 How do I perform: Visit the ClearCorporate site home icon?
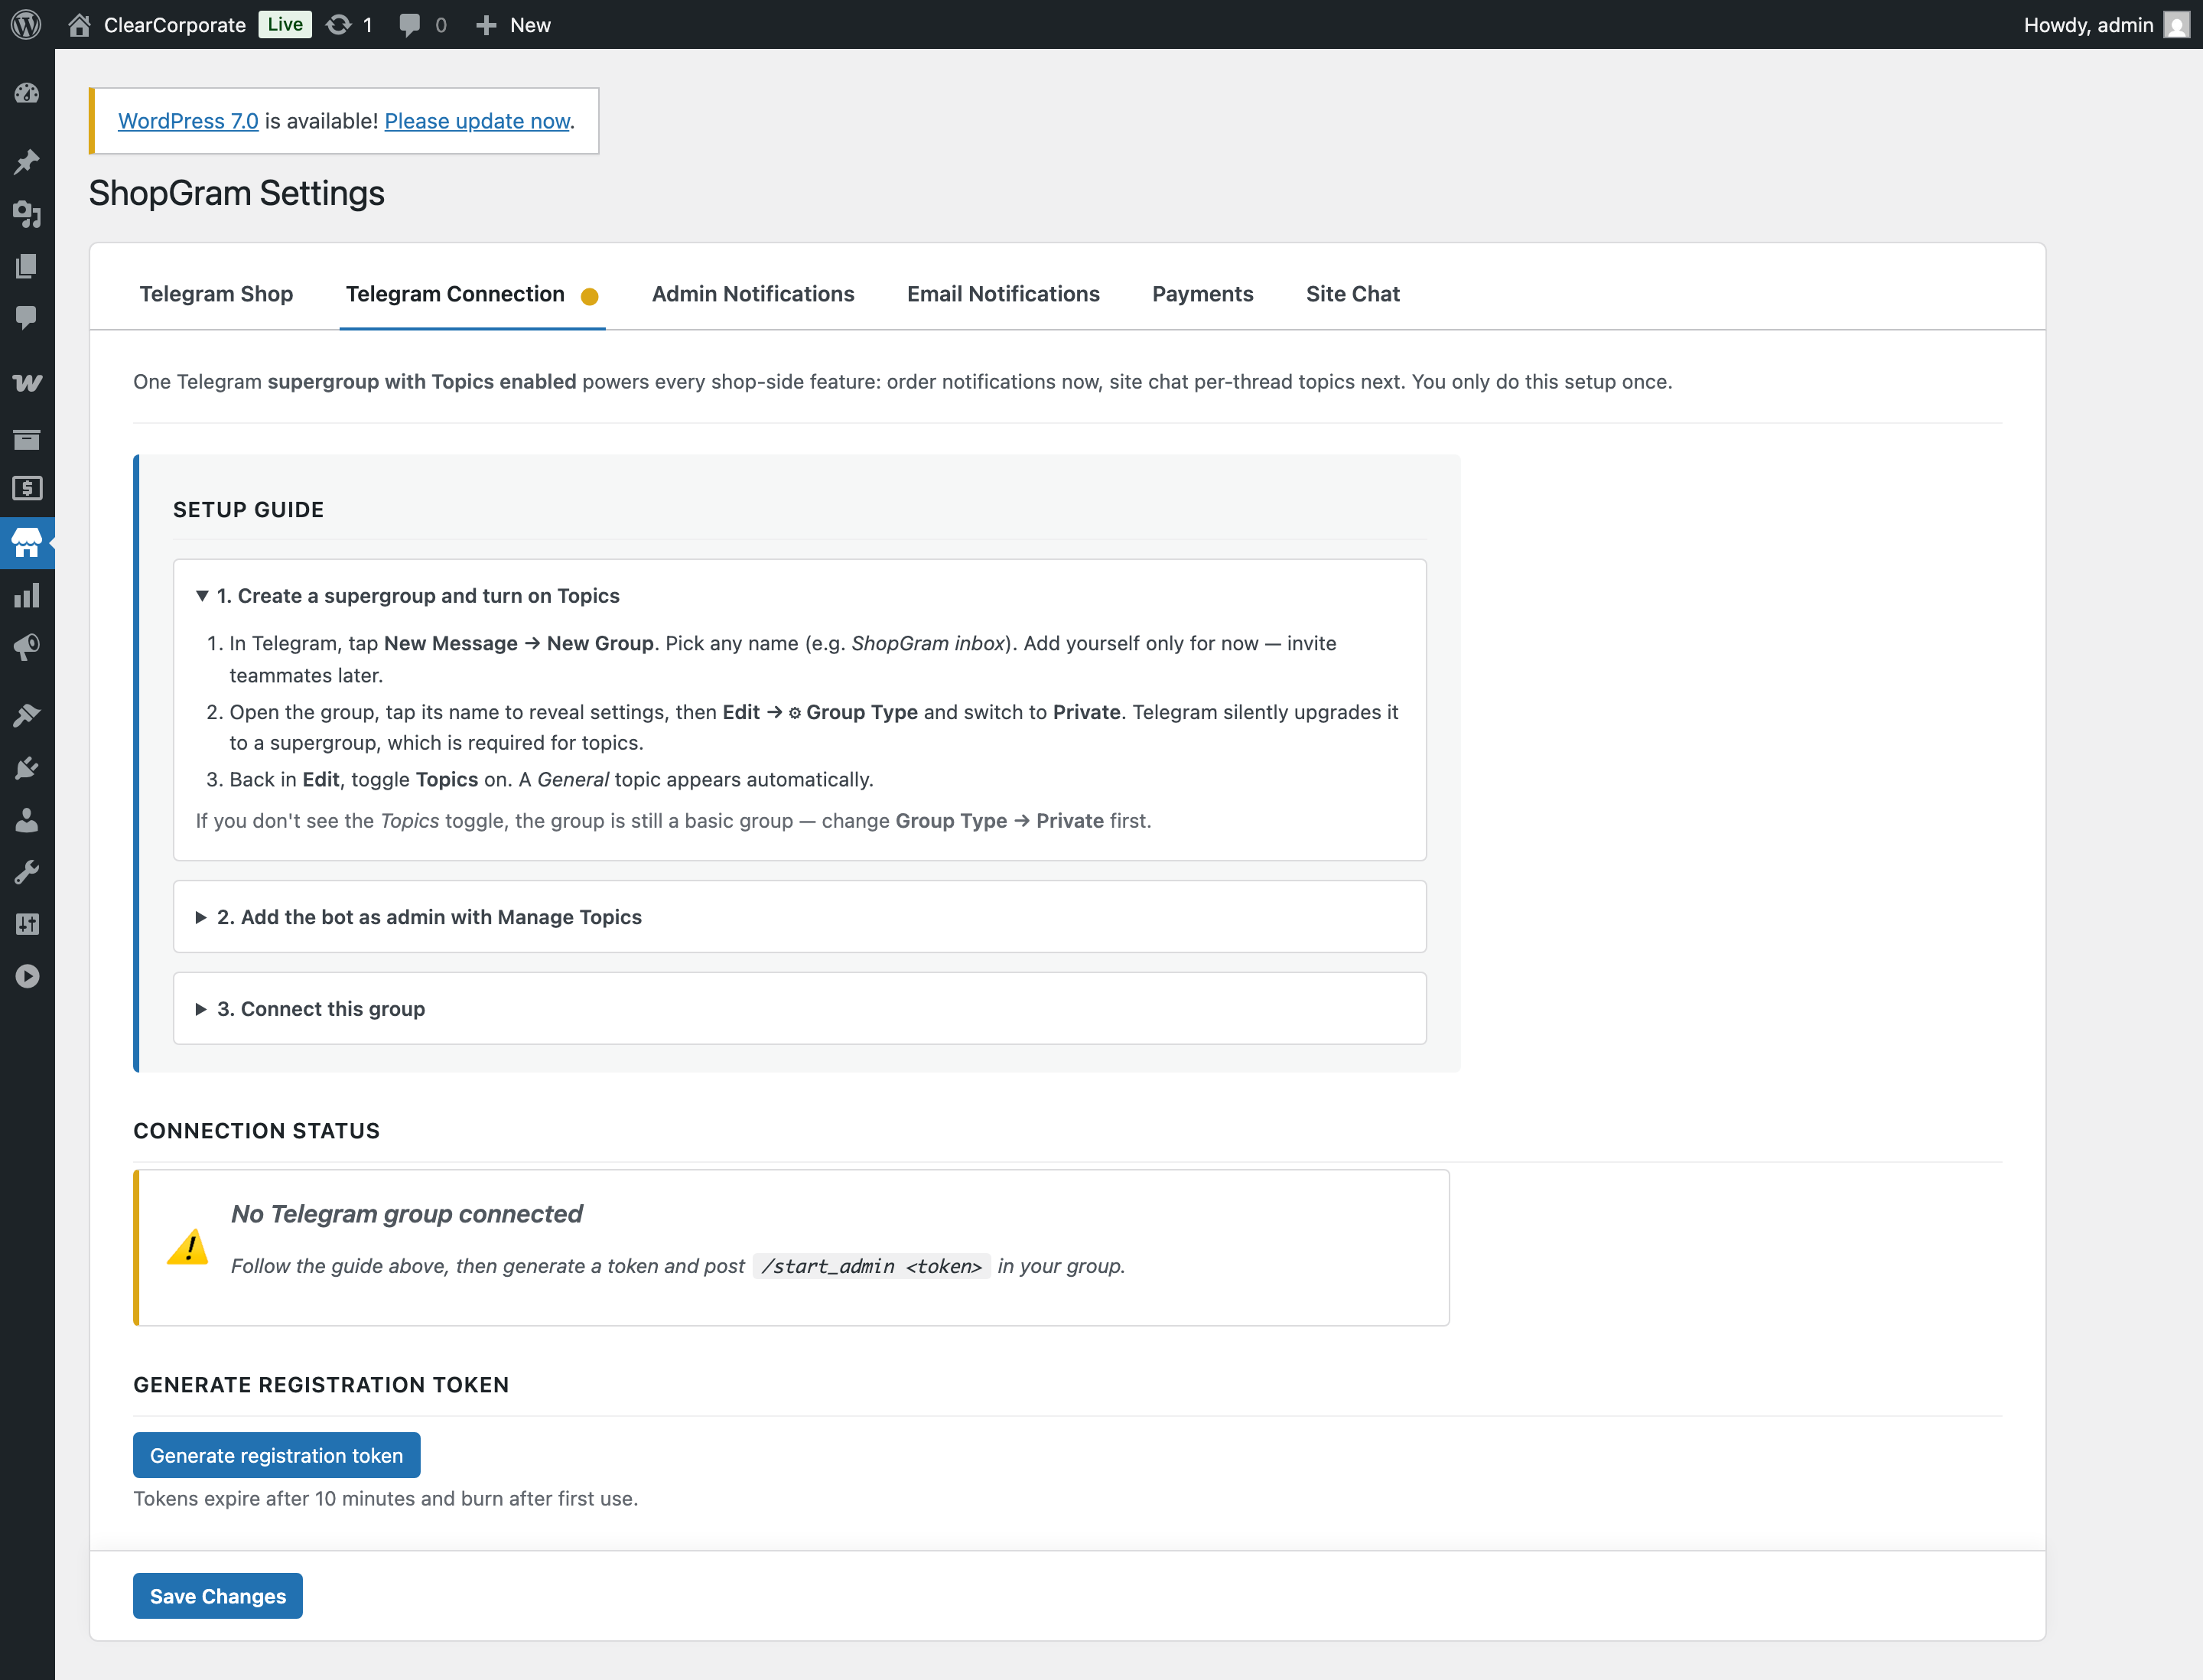(79, 24)
